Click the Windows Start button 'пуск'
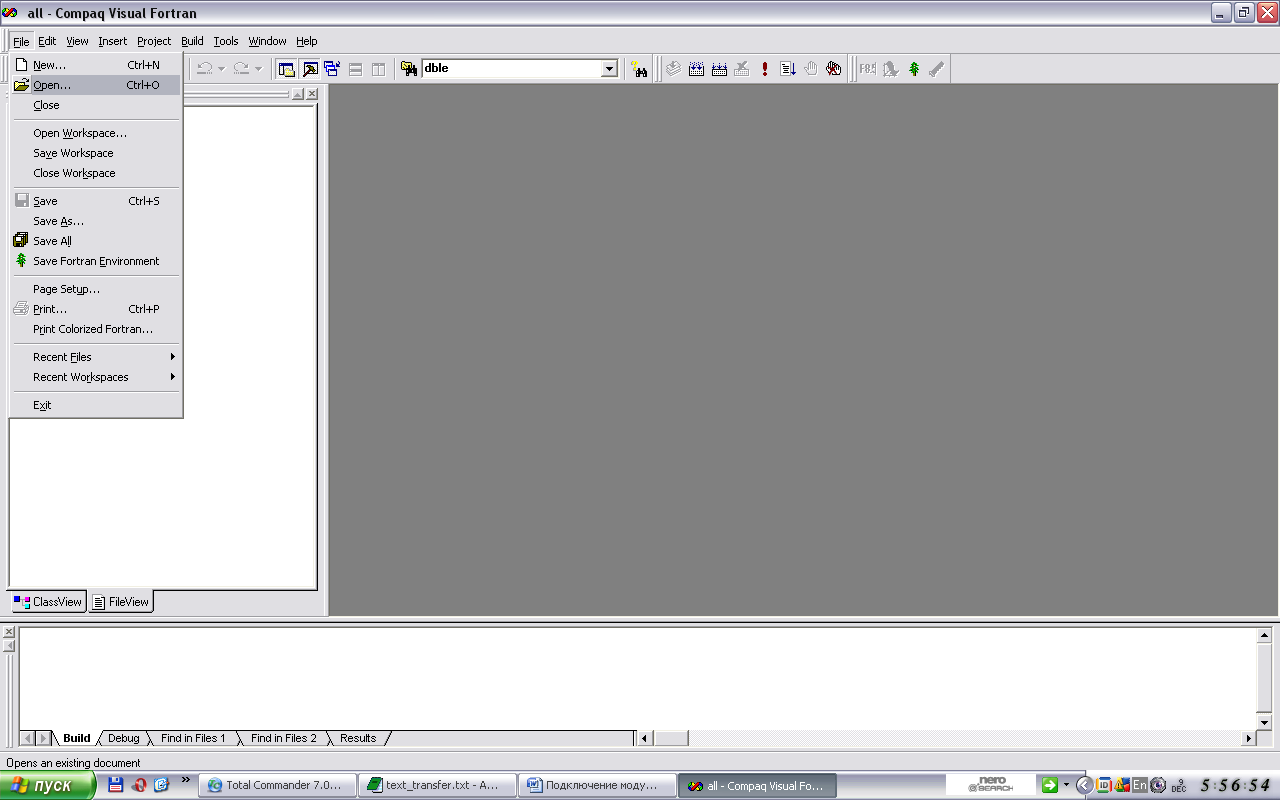The width and height of the screenshot is (1280, 800). click(x=47, y=785)
